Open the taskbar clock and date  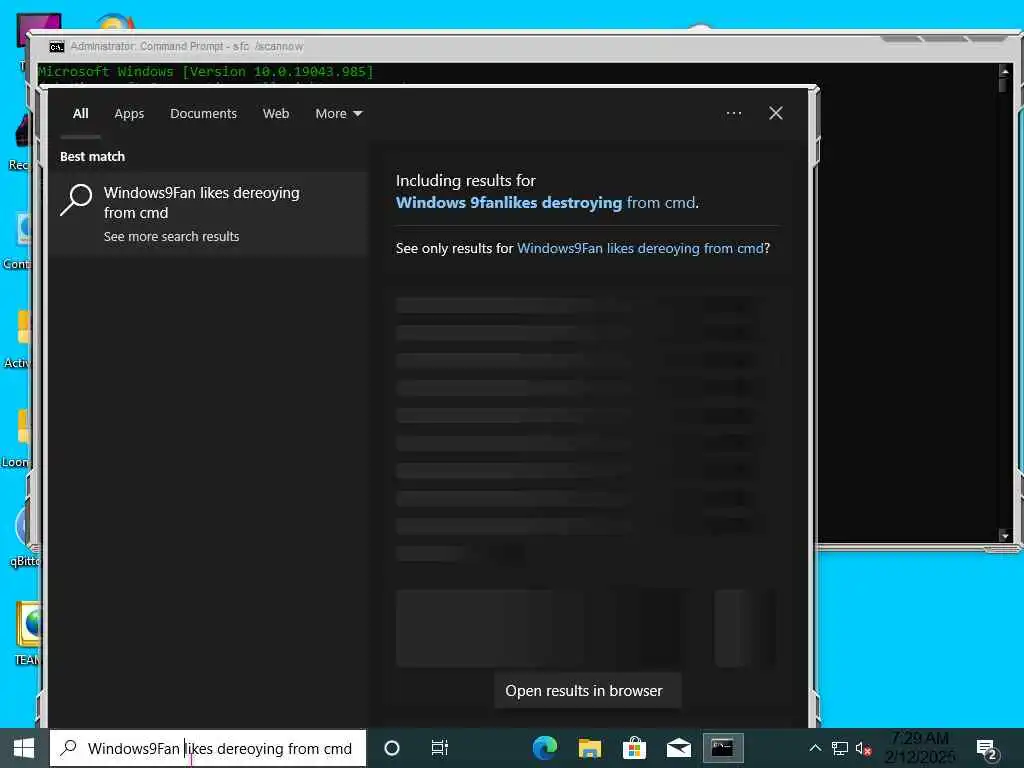click(x=920, y=748)
